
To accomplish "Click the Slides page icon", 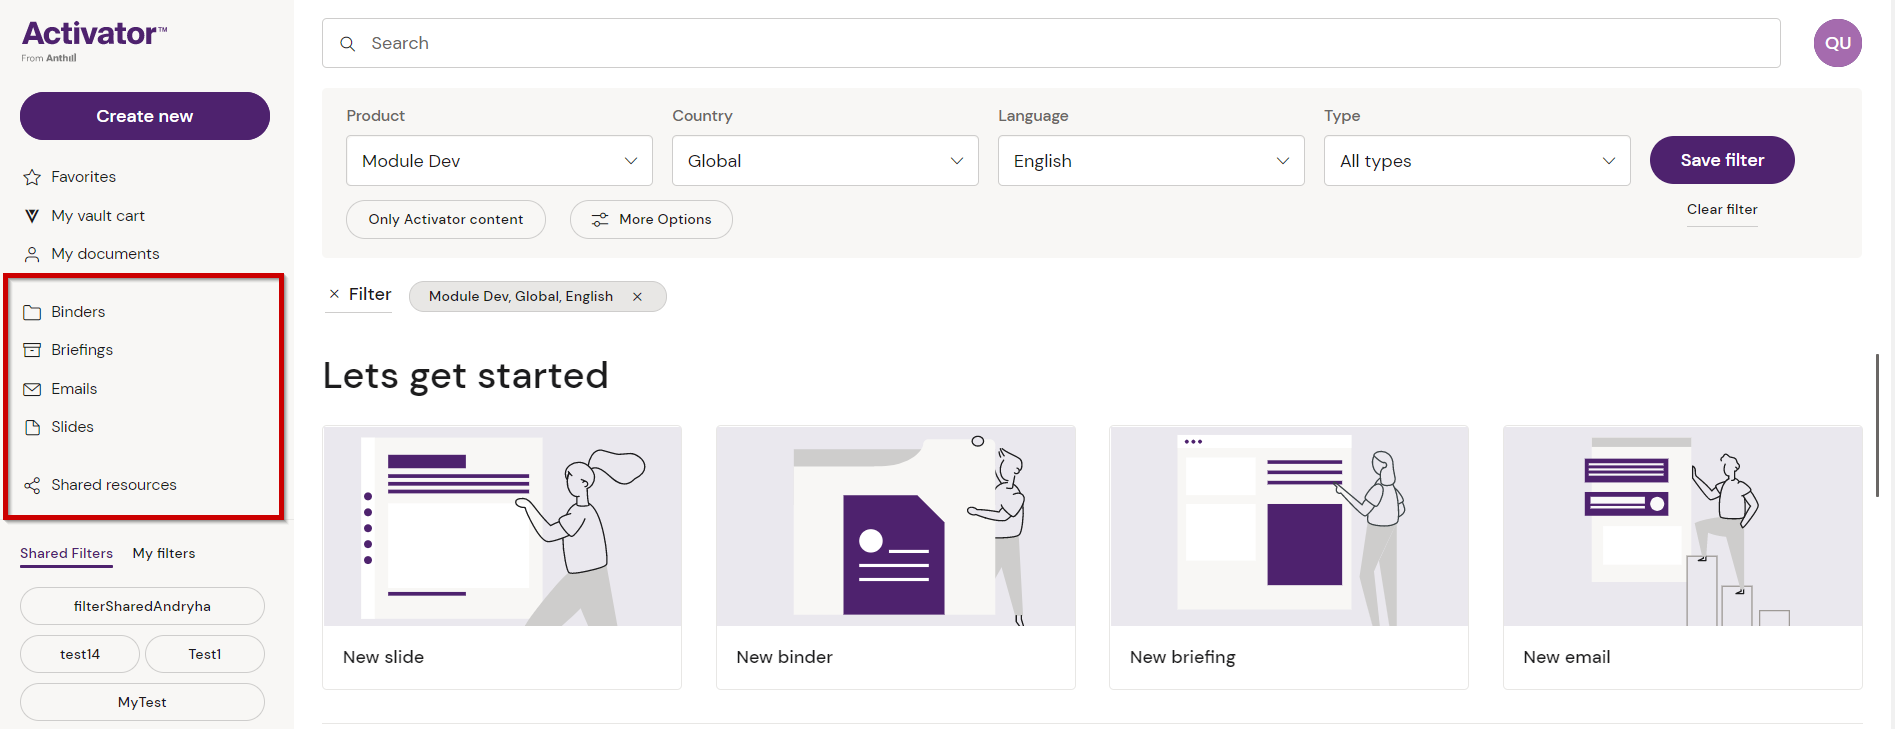I will click(x=32, y=427).
